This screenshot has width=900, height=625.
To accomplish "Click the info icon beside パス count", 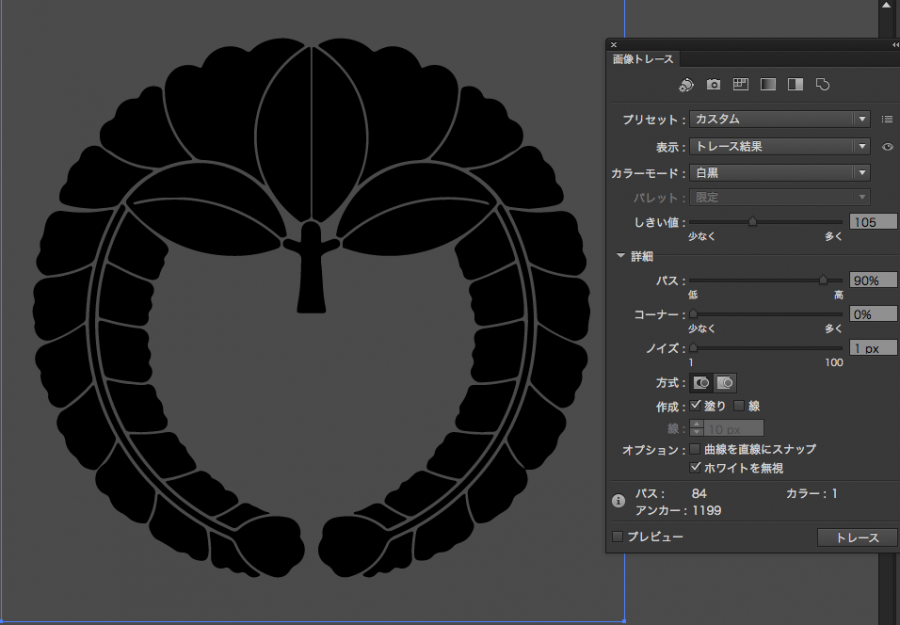I will point(618,501).
